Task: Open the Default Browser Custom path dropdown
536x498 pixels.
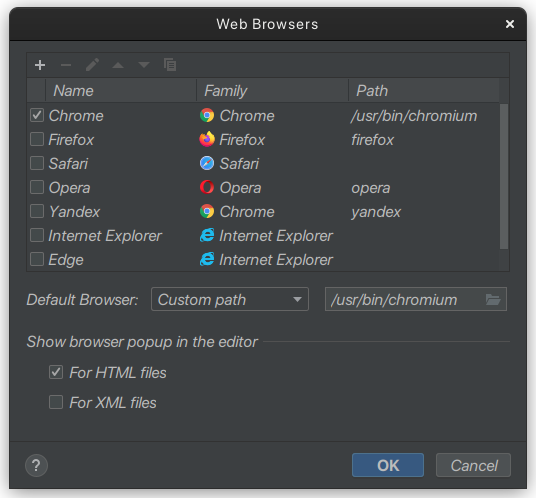Action: tap(230, 299)
